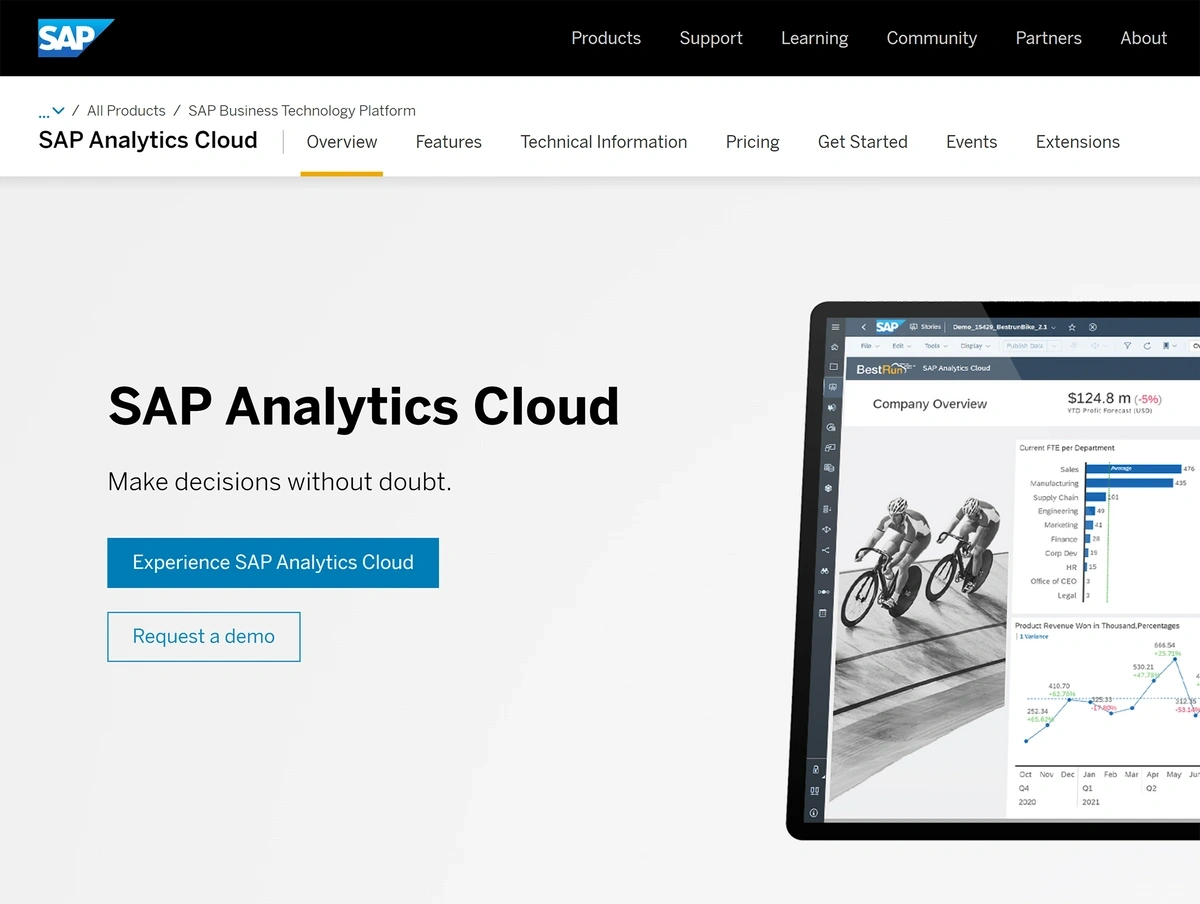Open the Learning menu
1200x904 pixels.
(x=814, y=38)
